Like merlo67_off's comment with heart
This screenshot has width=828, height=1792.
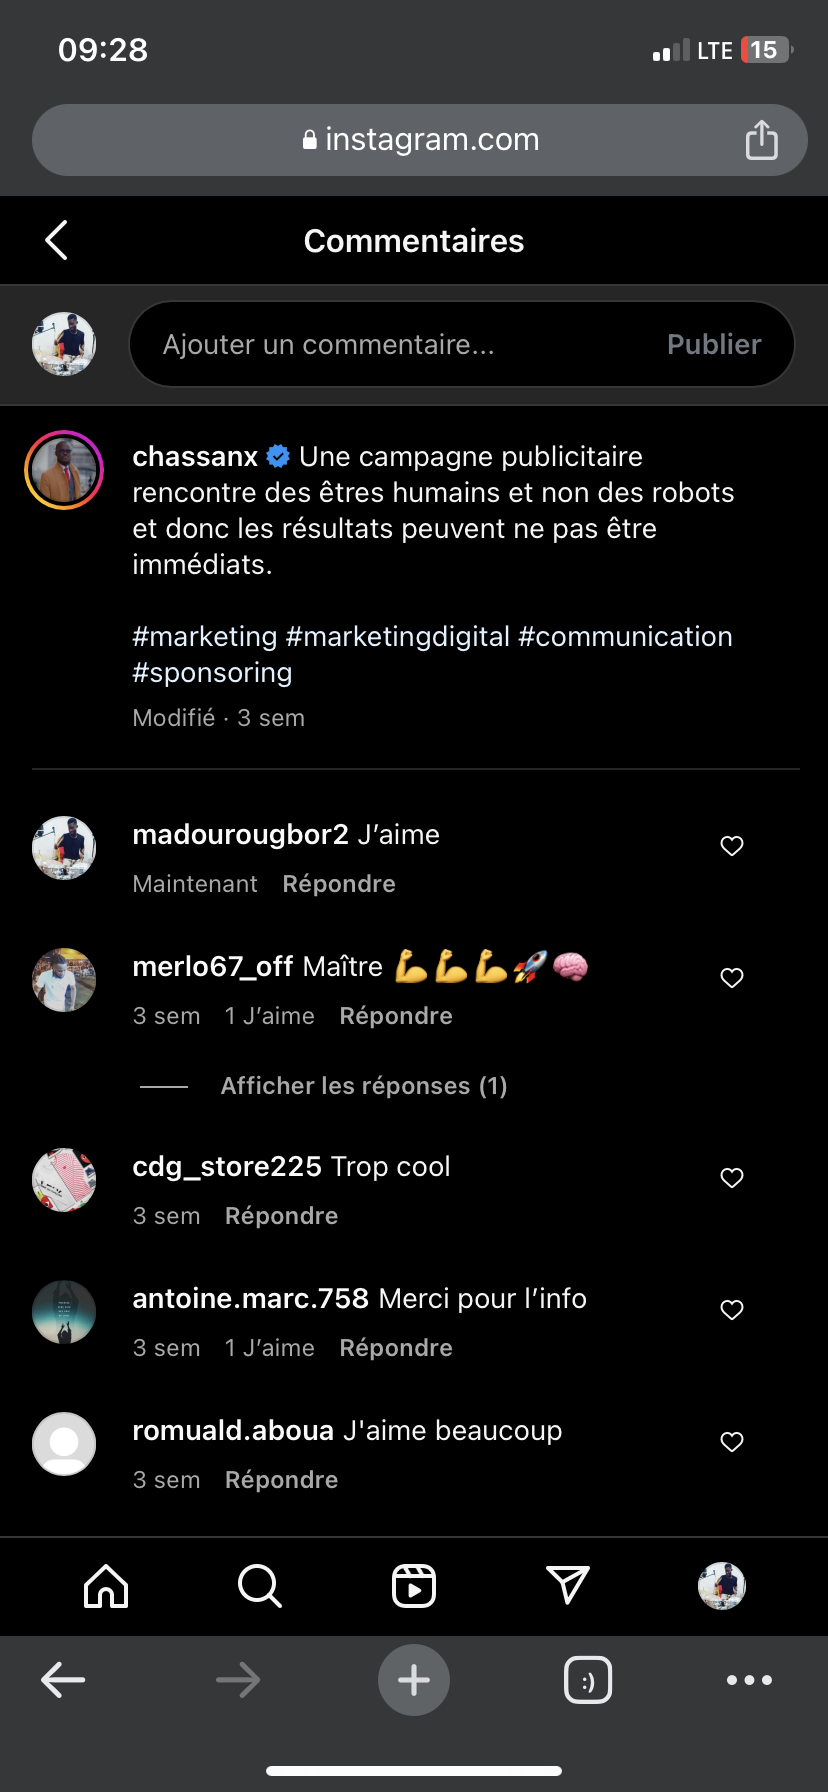[x=732, y=978]
